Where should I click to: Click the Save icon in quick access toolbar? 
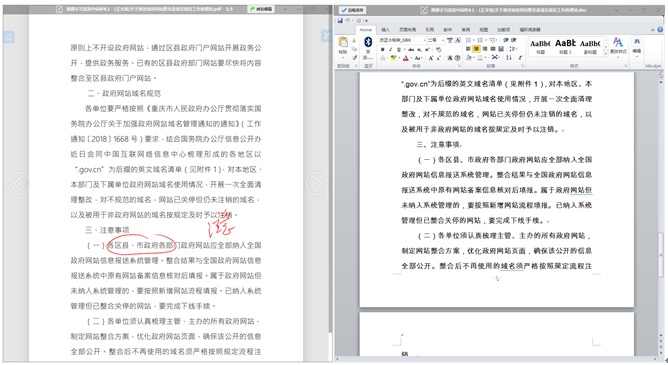click(x=340, y=20)
